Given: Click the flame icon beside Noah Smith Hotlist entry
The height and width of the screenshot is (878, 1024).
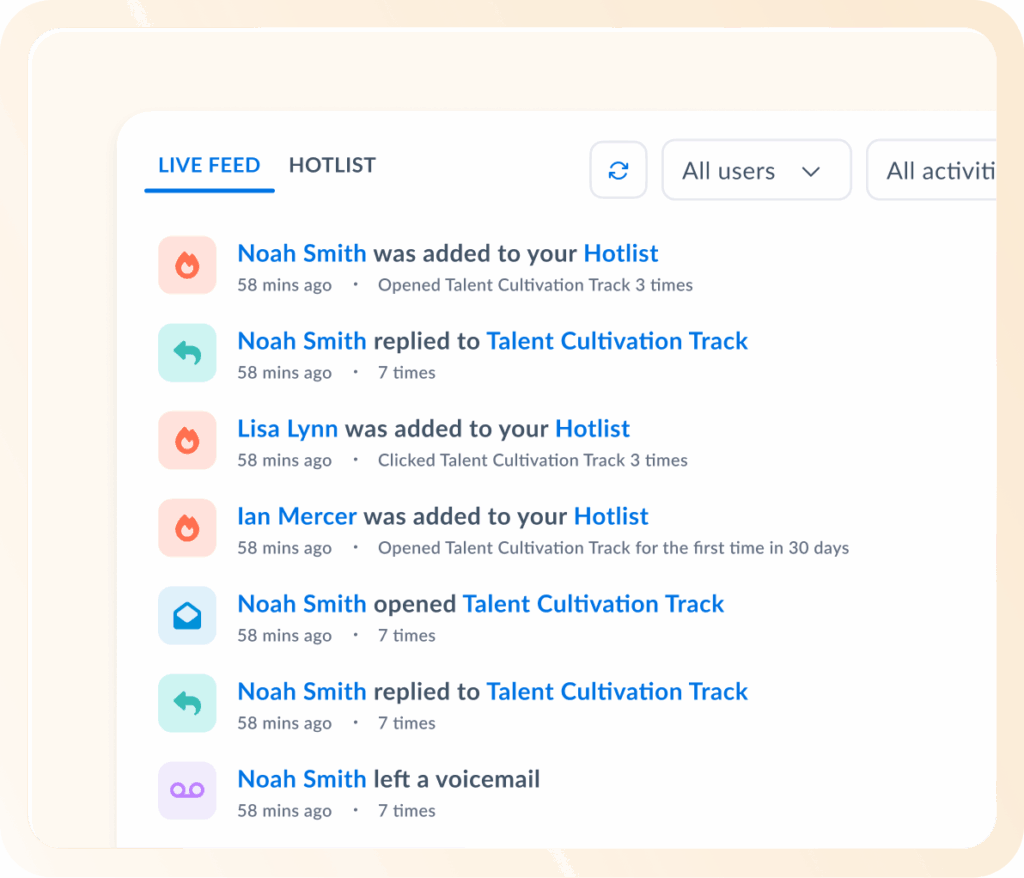Looking at the screenshot, I should (187, 265).
